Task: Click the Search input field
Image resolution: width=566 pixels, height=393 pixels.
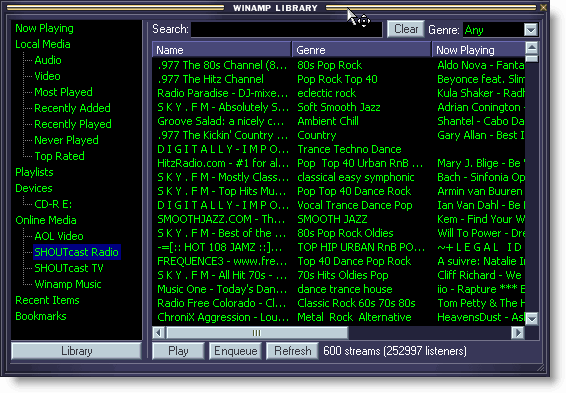Action: (x=286, y=30)
